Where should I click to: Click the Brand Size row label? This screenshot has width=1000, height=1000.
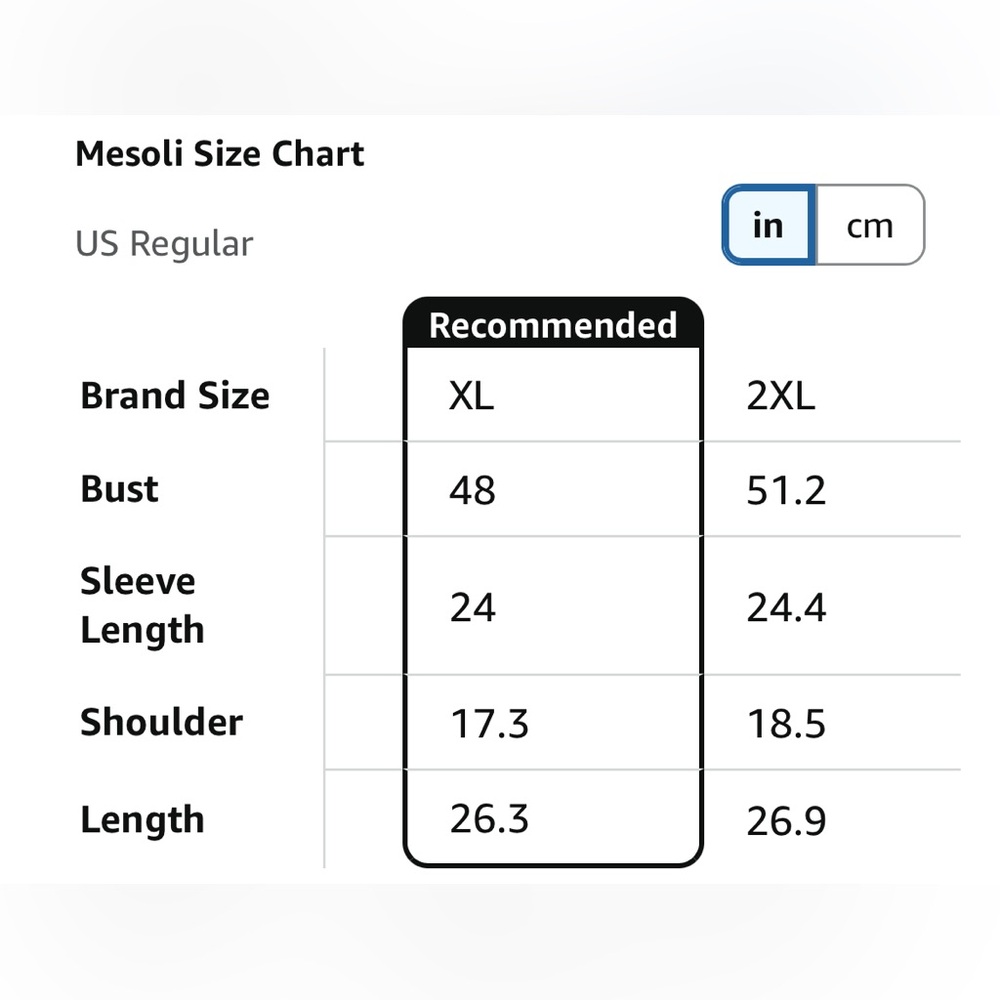(x=175, y=396)
